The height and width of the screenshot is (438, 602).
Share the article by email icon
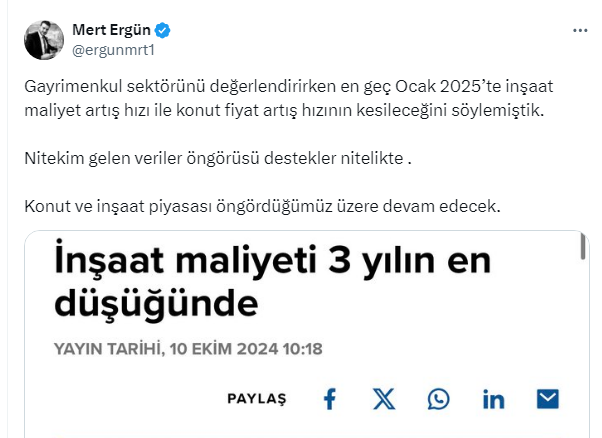click(x=548, y=399)
